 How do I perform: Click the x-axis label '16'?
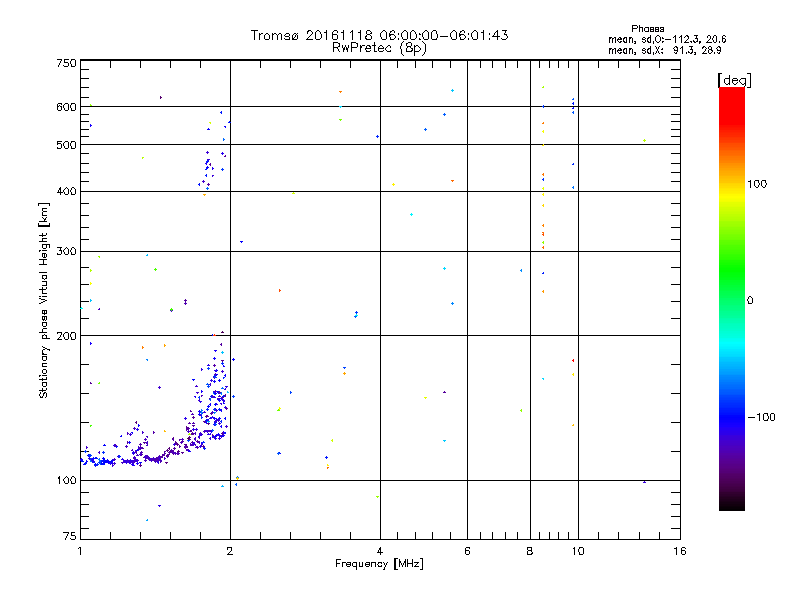[x=680, y=551]
